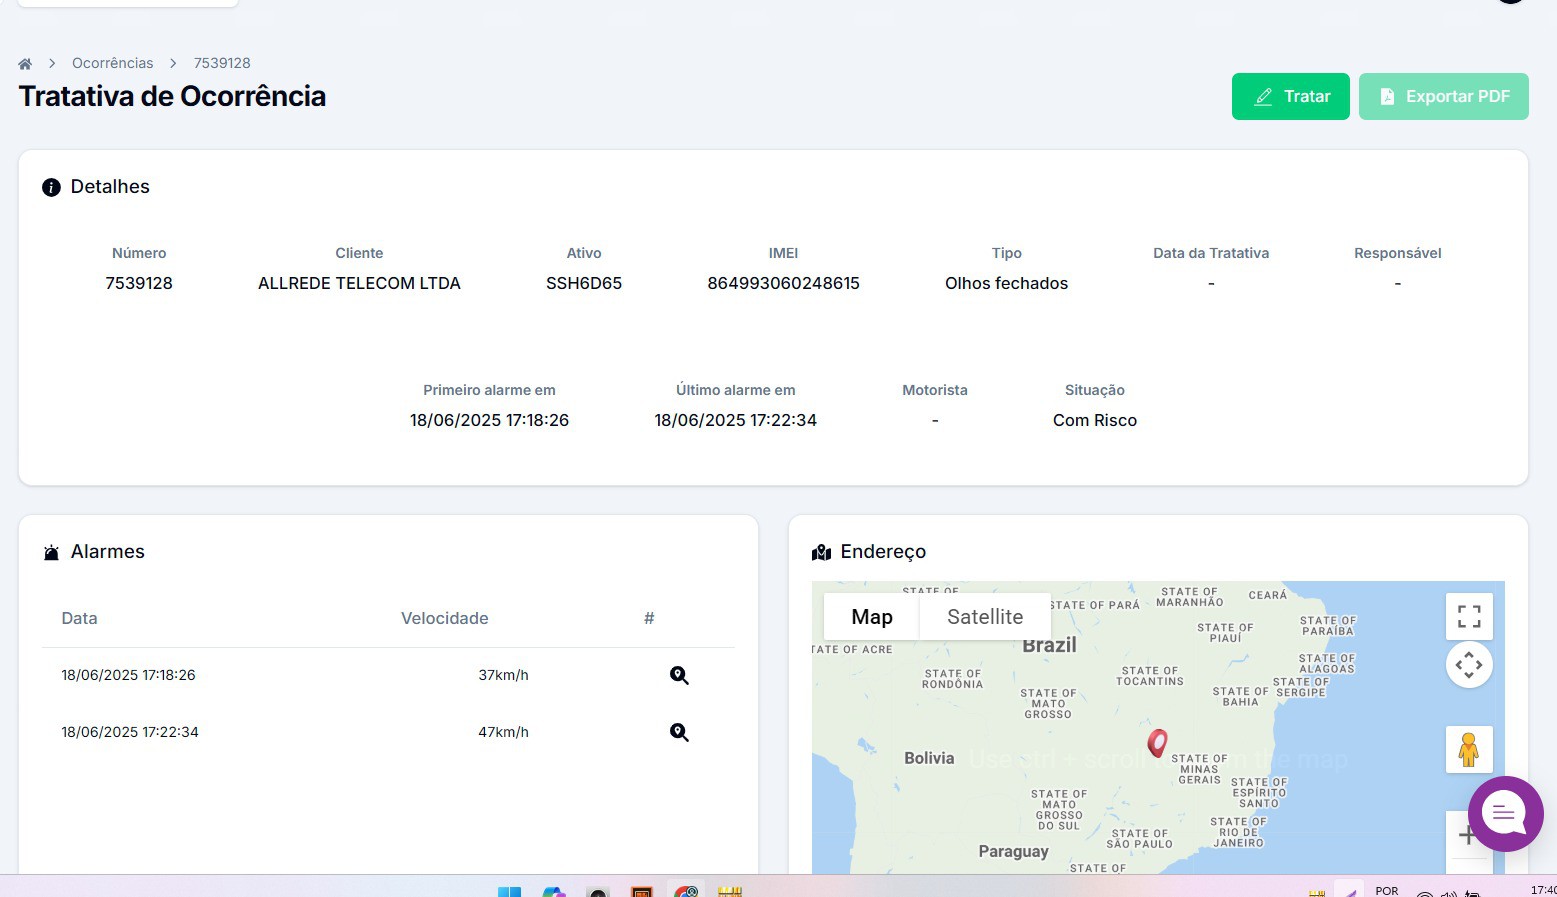Select the Street View pegman icon
The width and height of the screenshot is (1557, 897).
[x=1468, y=749]
